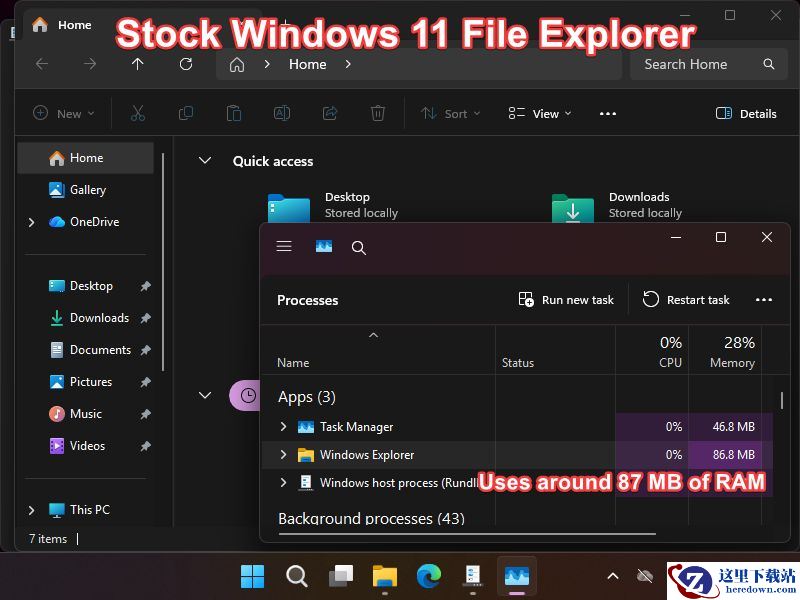Select Gallery in the navigation pane
This screenshot has height=600, width=800.
(x=87, y=190)
